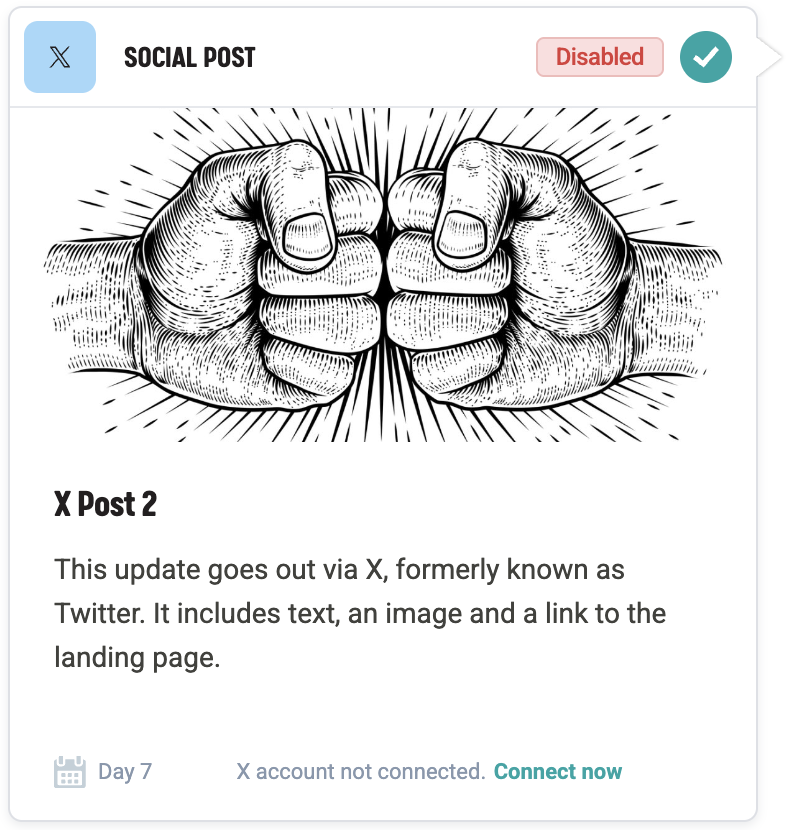Click the red Disabled status badge

click(600, 57)
